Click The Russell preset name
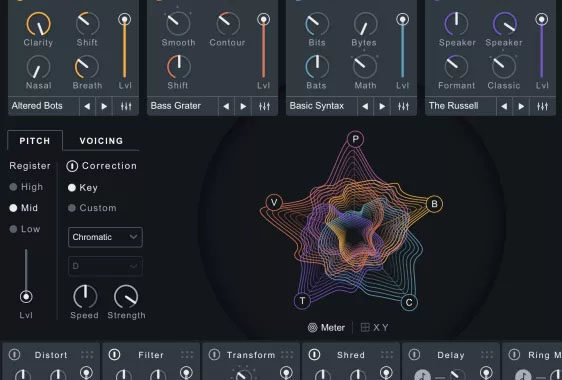The width and height of the screenshot is (562, 380). point(453,106)
